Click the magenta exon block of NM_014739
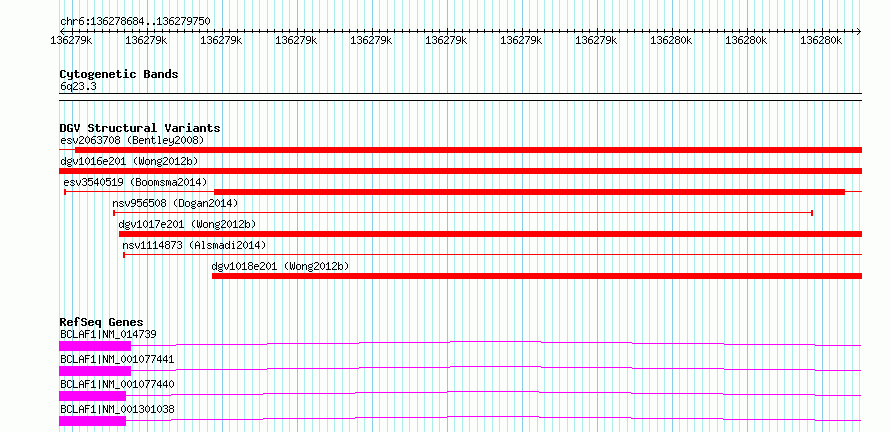 point(95,346)
